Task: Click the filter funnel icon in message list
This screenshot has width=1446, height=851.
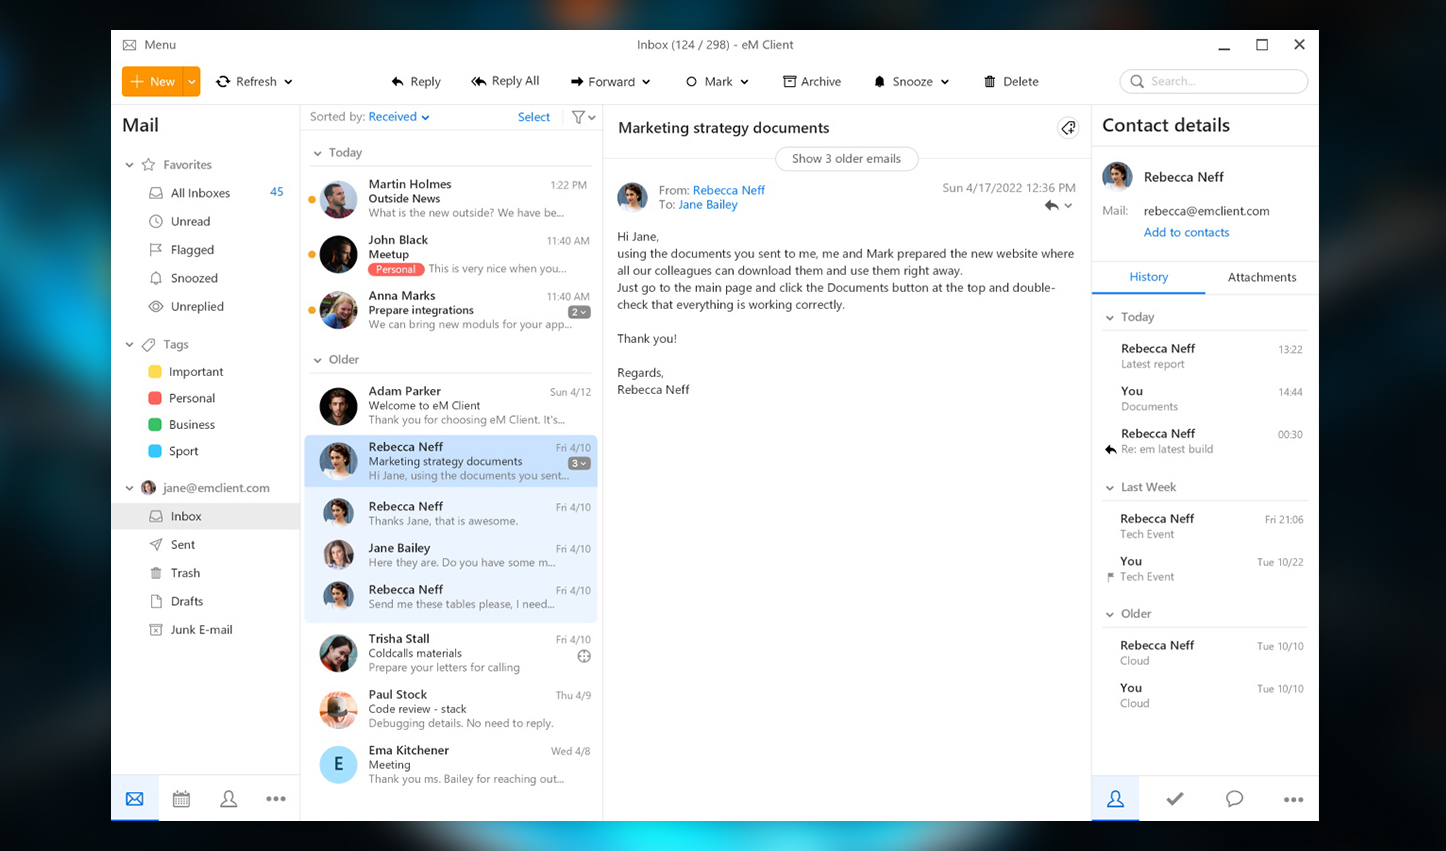Action: 579,117
